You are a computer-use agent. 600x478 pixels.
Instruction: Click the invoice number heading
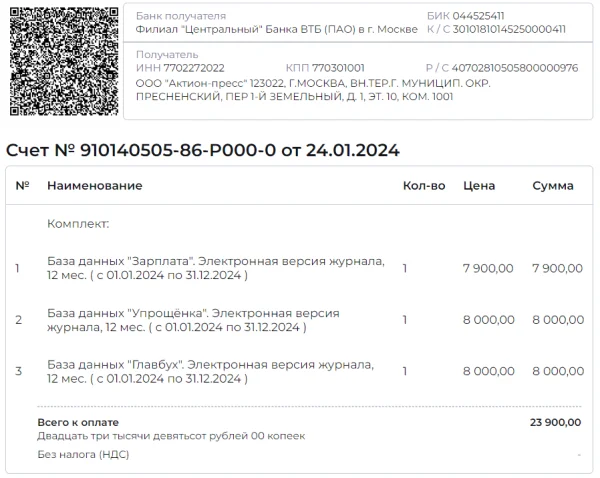coord(203,151)
